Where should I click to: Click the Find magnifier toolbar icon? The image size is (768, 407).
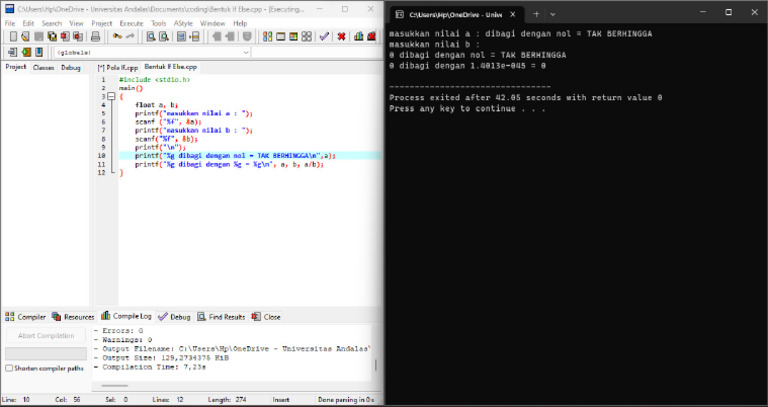(151, 36)
